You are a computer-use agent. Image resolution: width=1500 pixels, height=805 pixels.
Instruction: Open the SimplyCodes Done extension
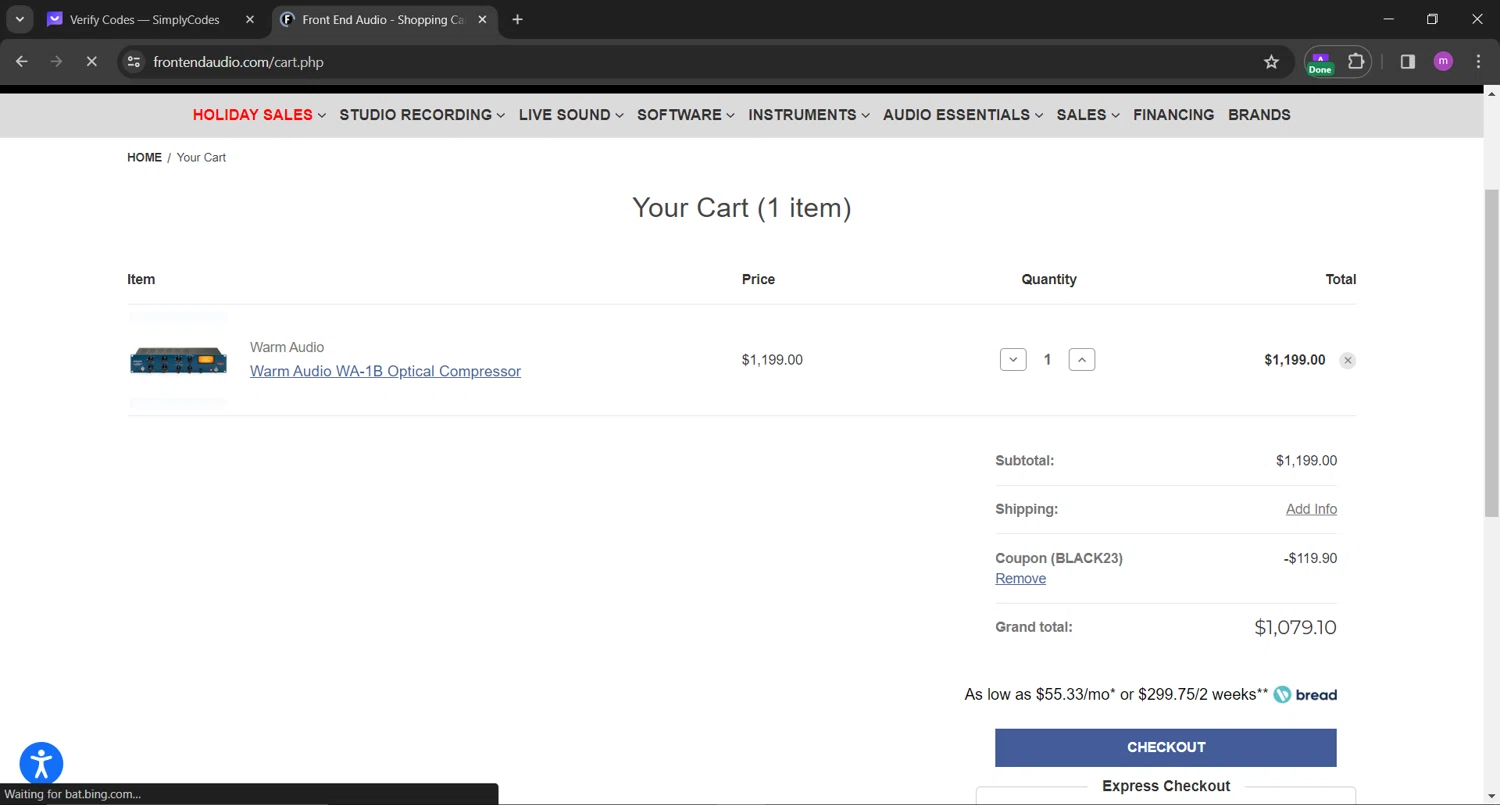[1320, 62]
